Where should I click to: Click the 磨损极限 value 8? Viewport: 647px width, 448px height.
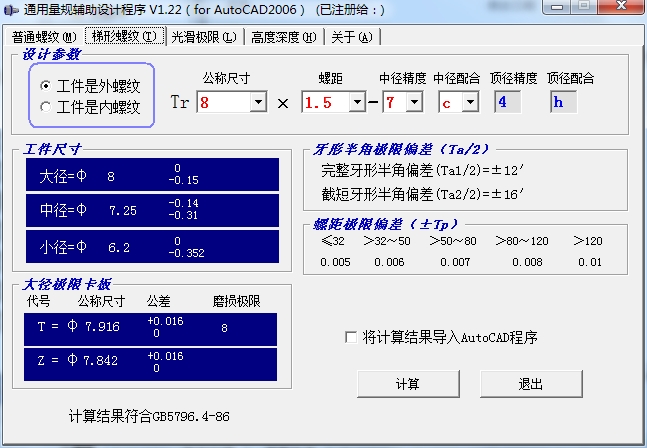point(224,328)
